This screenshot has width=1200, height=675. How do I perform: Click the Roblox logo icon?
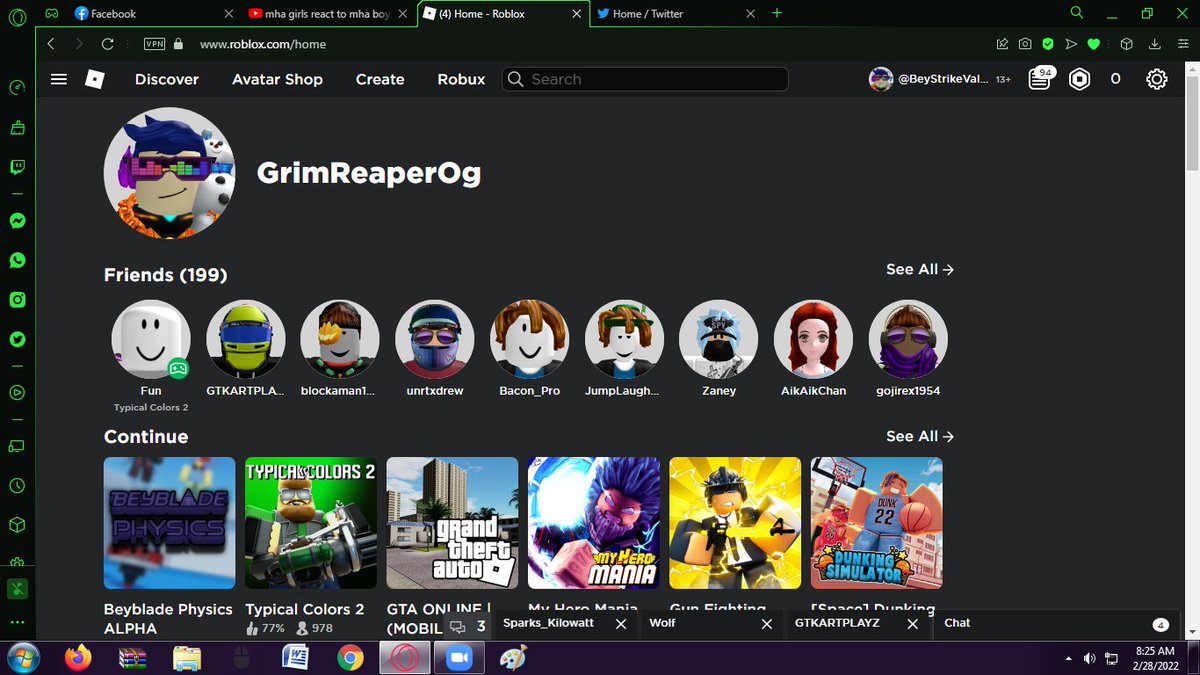94,79
